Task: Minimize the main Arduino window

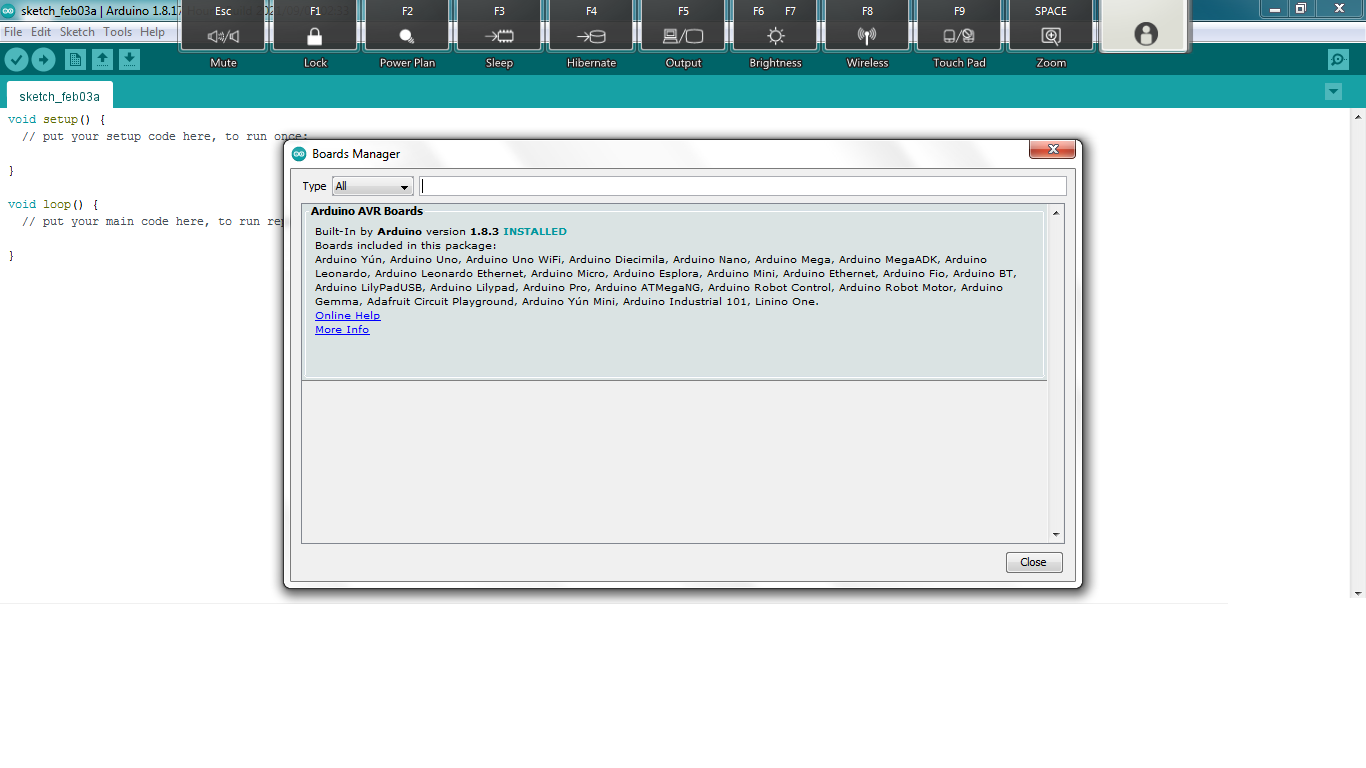Action: click(1275, 9)
